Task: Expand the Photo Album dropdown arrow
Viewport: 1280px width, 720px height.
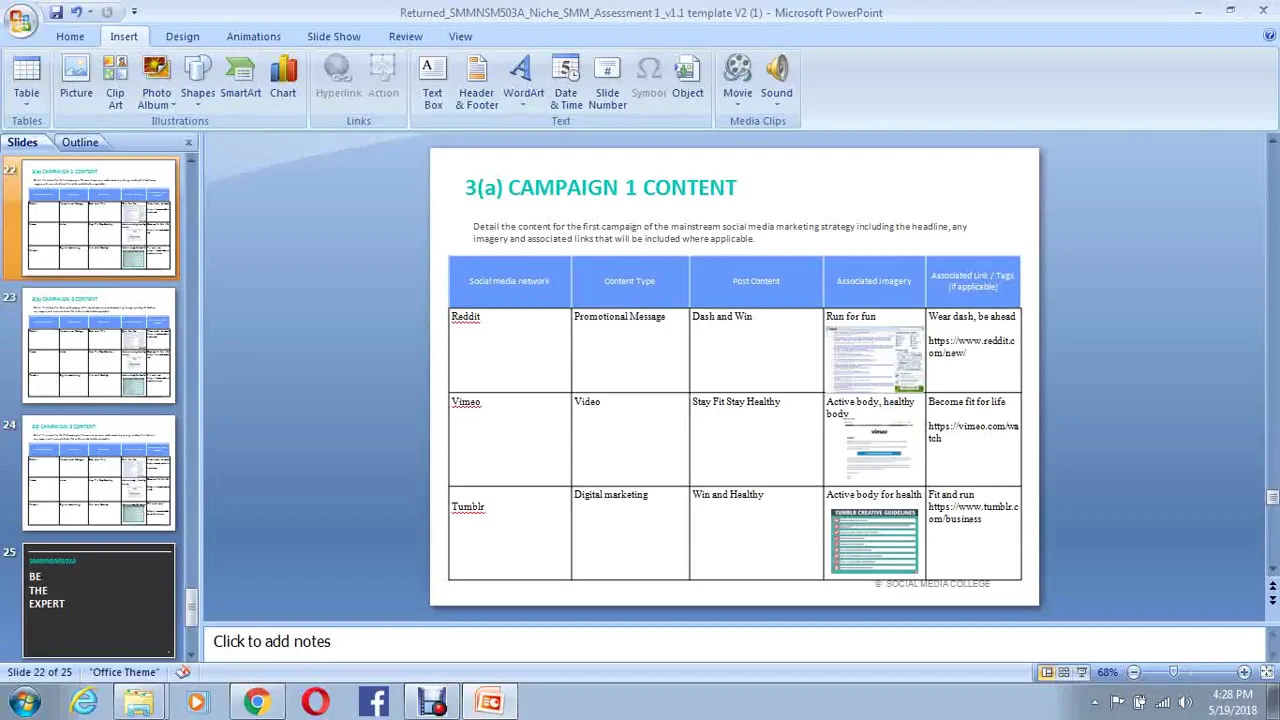Action: click(x=172, y=105)
